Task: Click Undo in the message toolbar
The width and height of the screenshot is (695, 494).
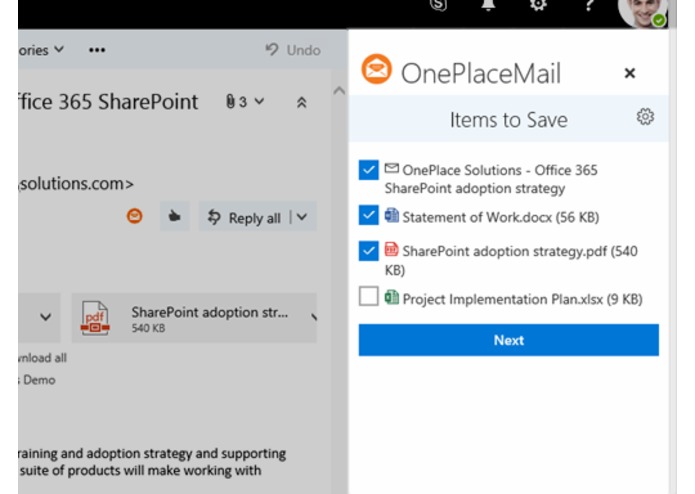Action: point(293,50)
